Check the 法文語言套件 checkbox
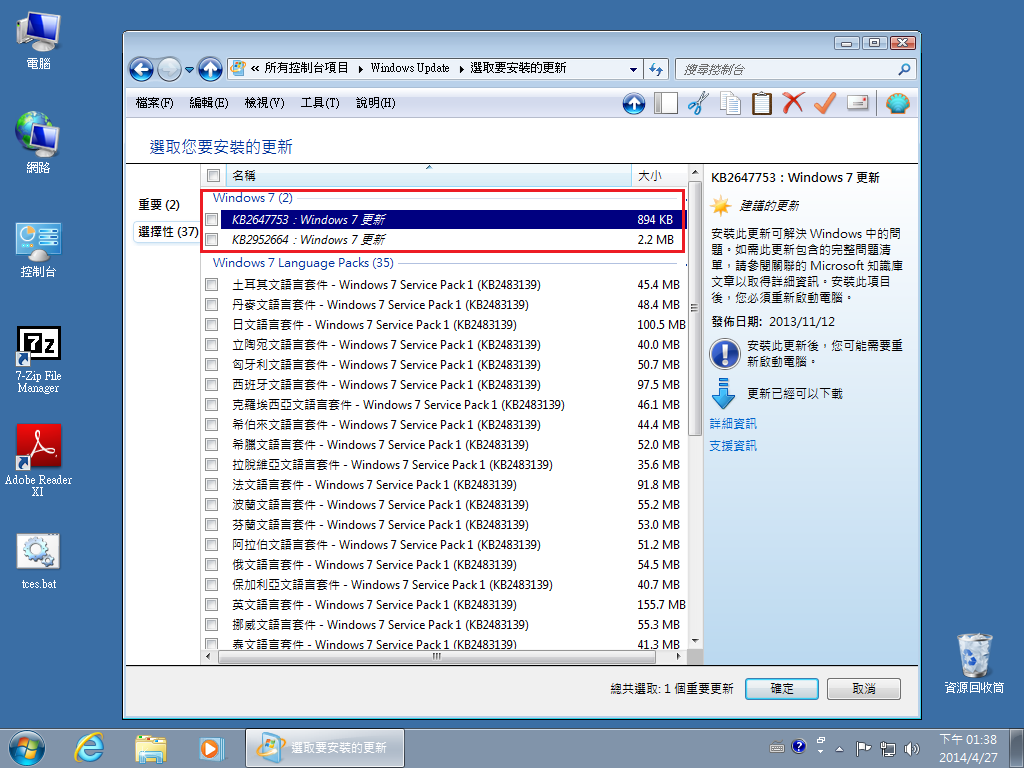 (x=212, y=485)
